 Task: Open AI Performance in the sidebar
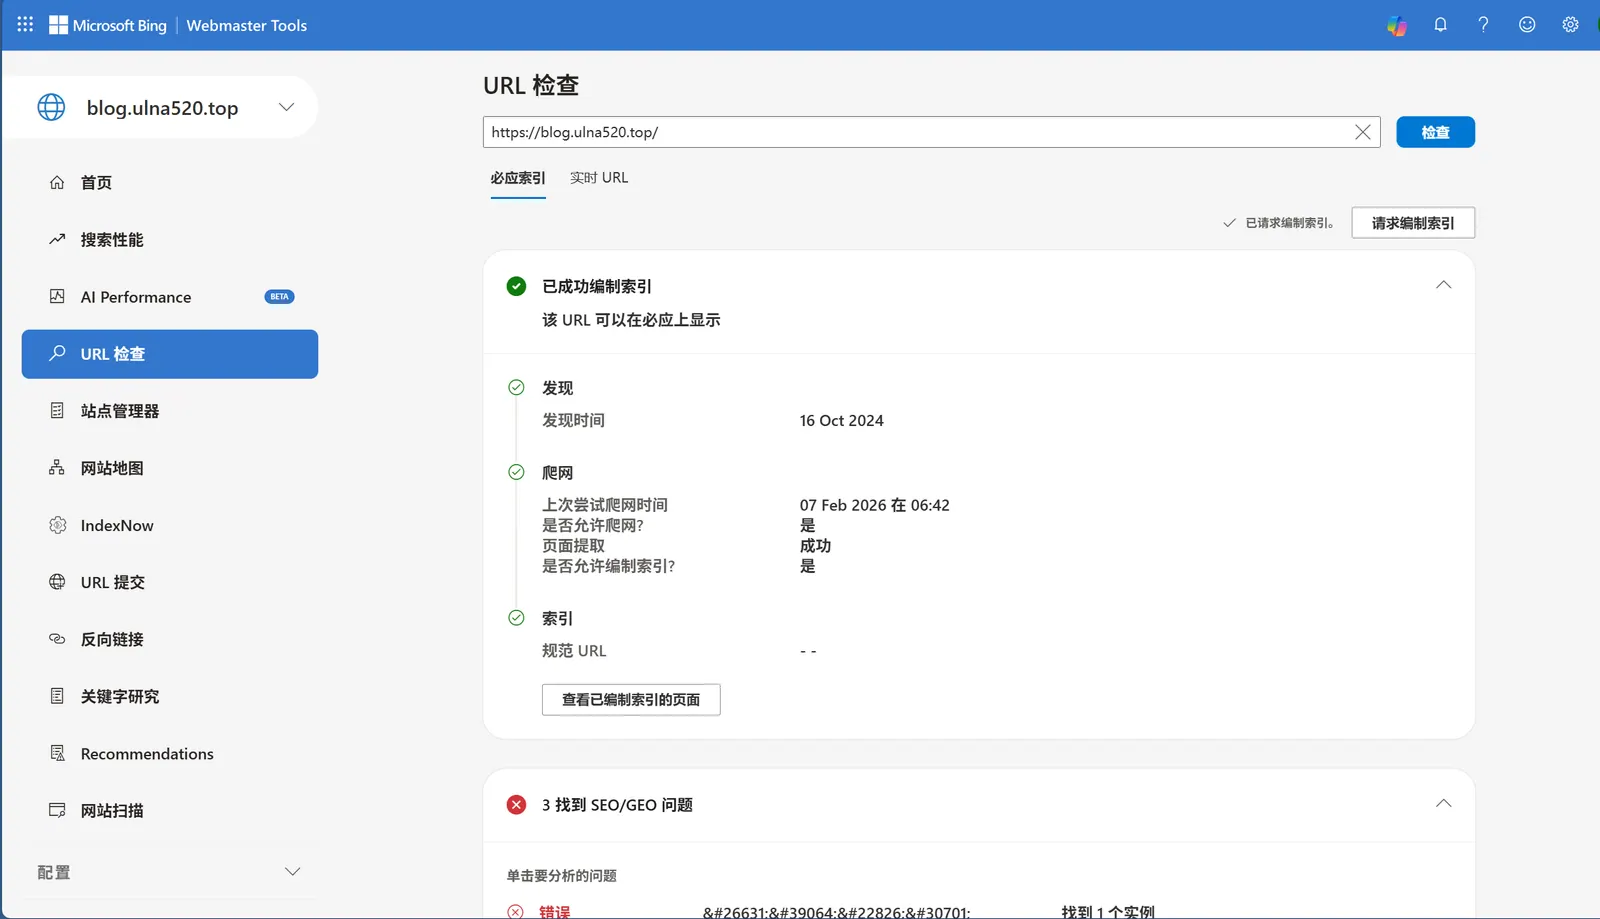pyautogui.click(x=136, y=297)
